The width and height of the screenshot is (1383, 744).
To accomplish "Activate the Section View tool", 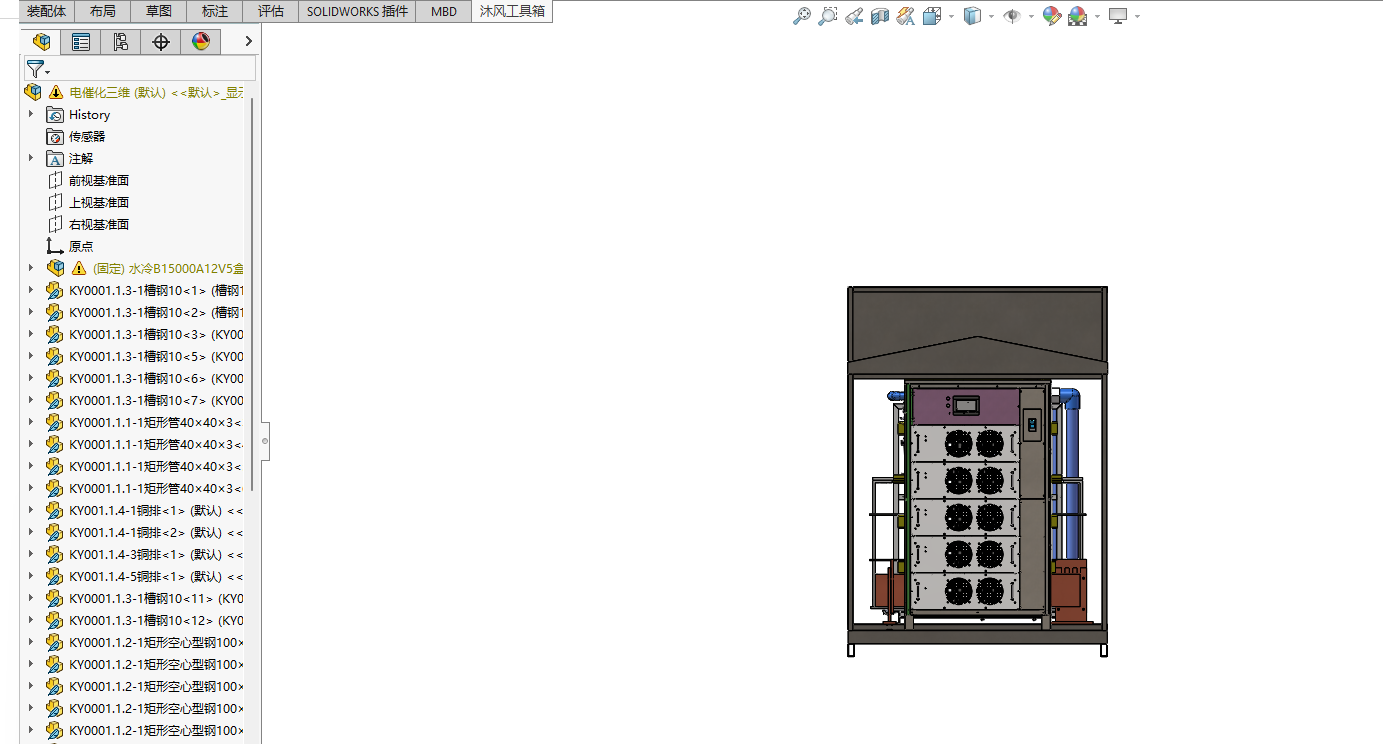I will [x=879, y=16].
